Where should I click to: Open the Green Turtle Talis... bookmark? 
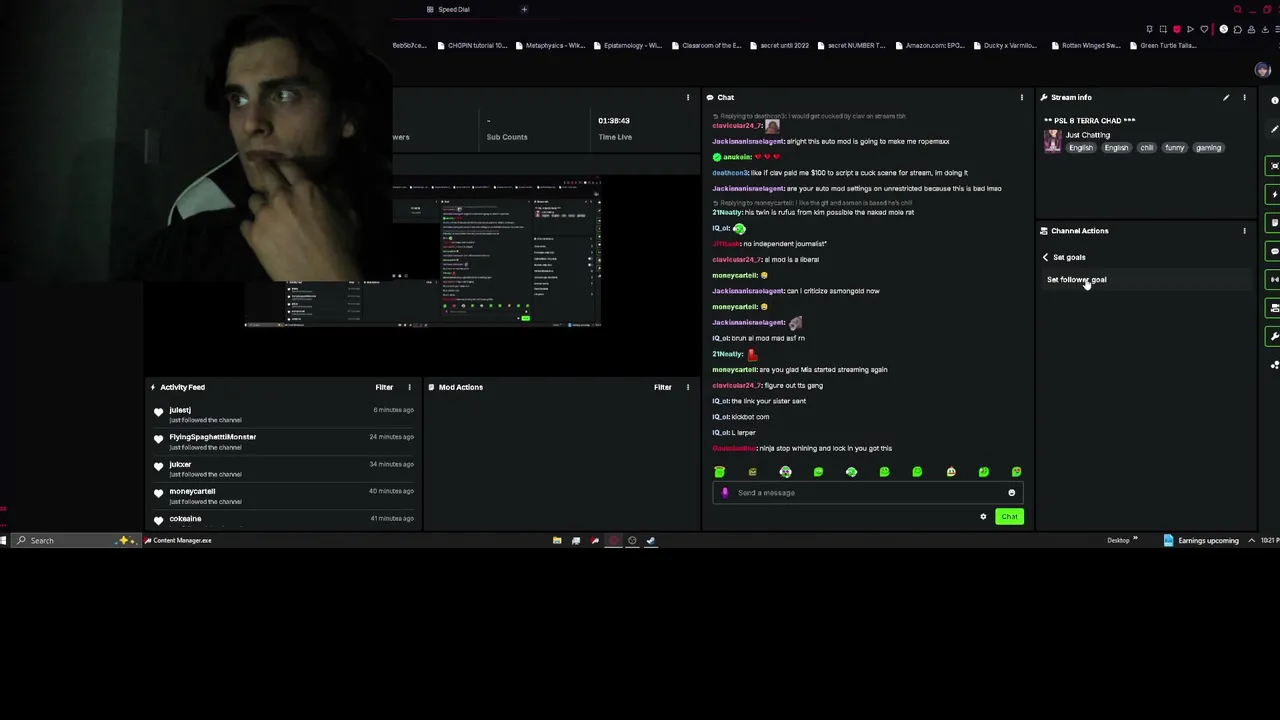click(x=1163, y=45)
